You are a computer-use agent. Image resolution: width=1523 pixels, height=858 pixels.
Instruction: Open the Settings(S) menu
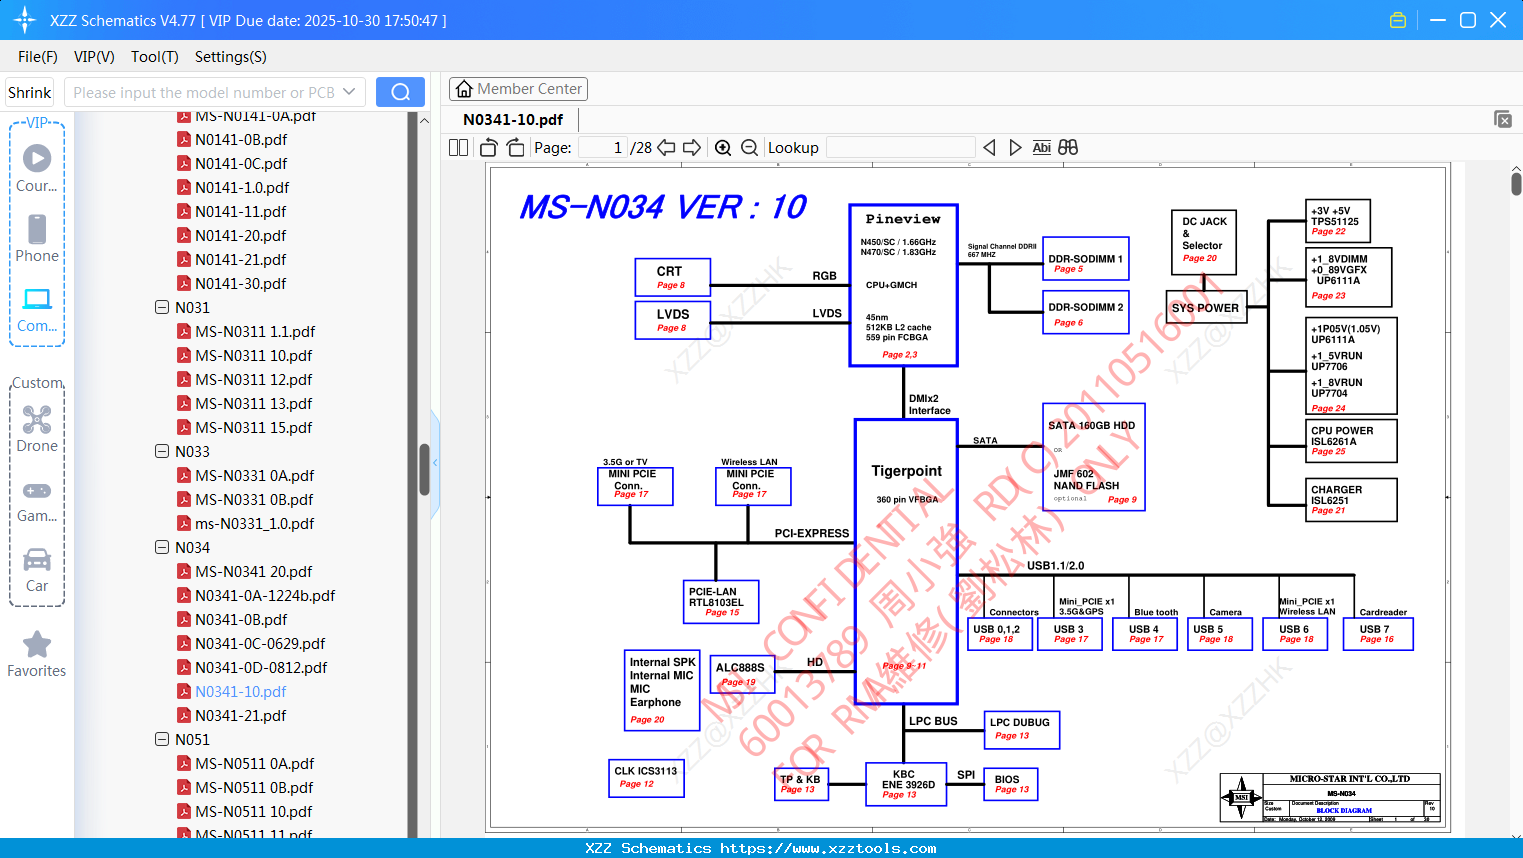point(231,57)
